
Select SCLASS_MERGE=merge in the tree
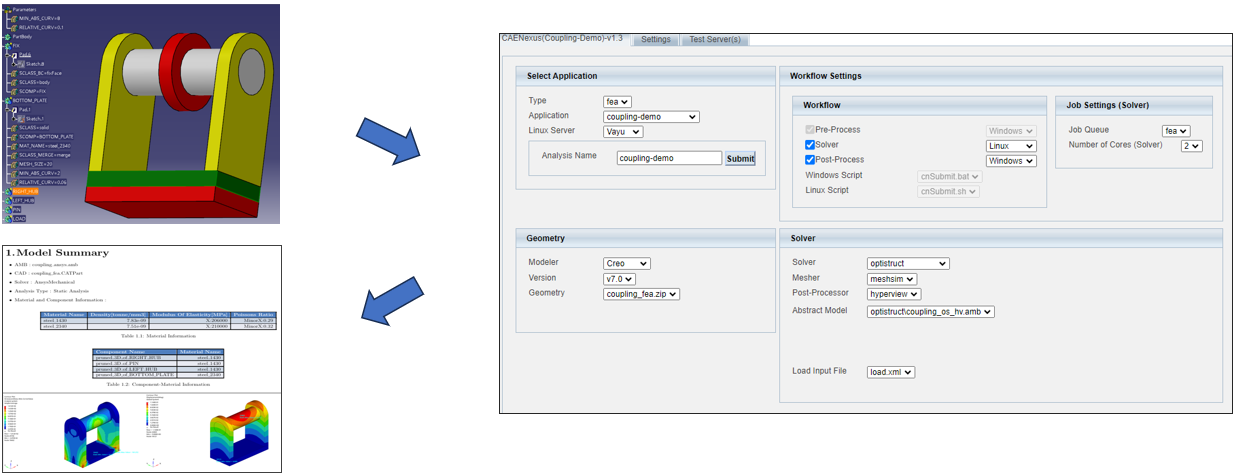click(x=41, y=154)
